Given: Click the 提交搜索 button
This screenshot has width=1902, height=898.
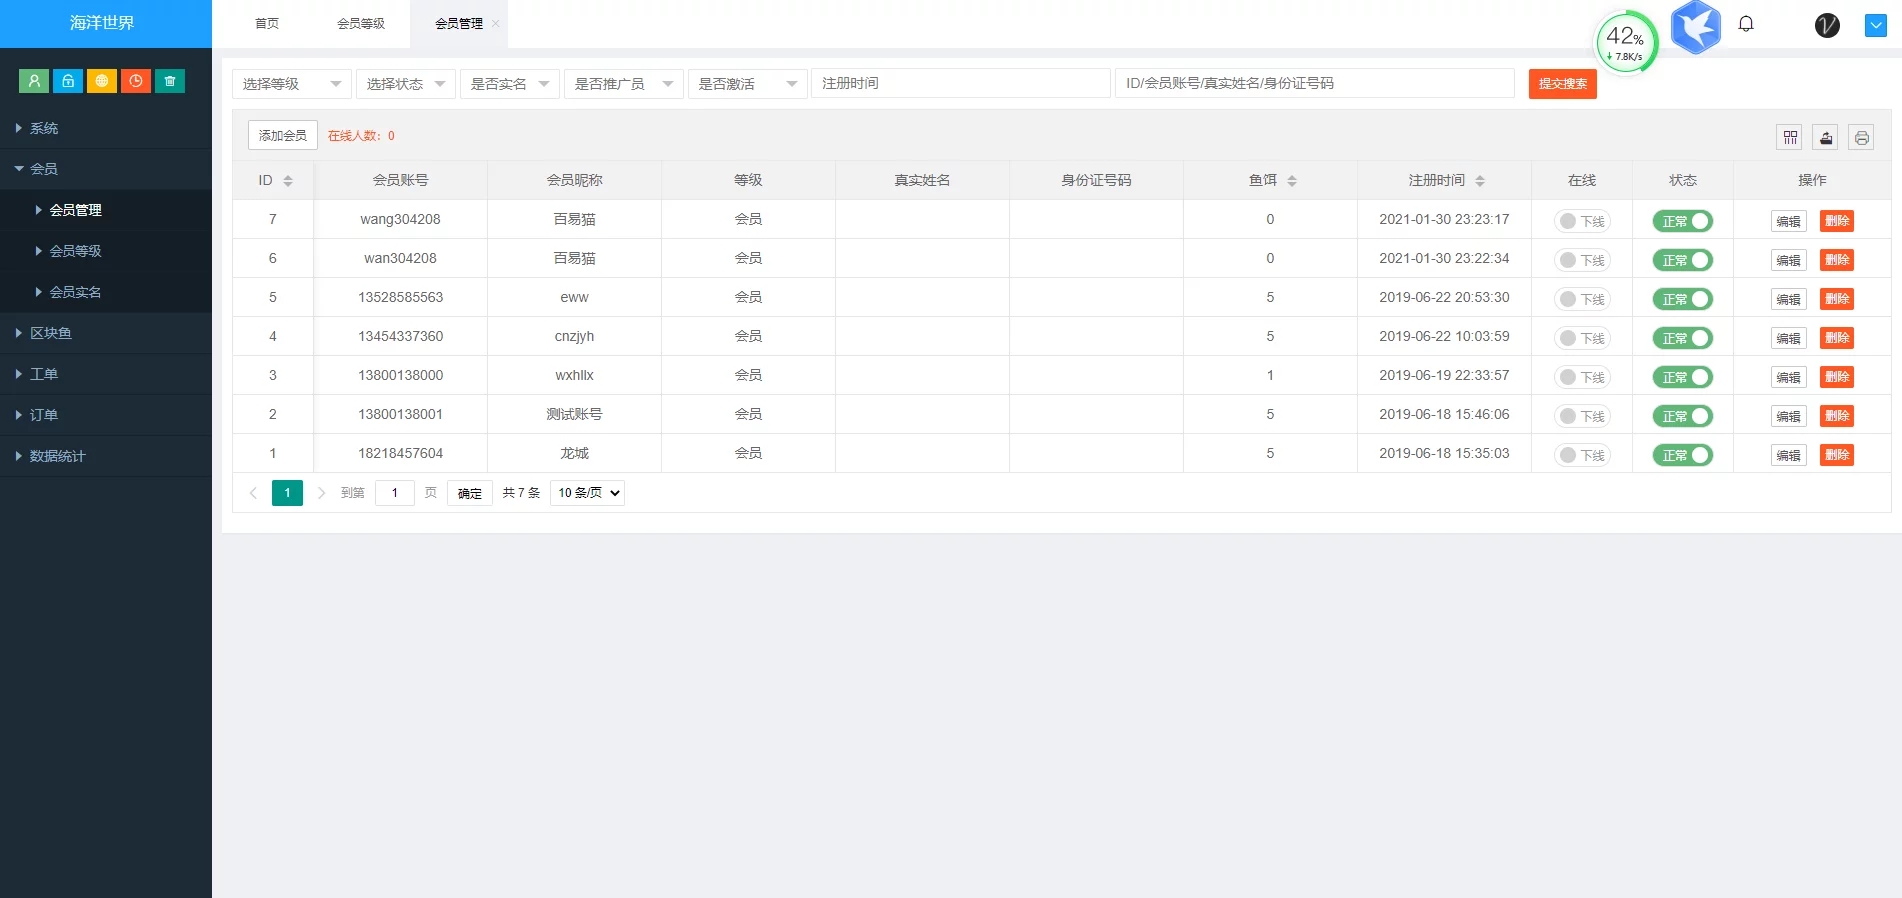Looking at the screenshot, I should [x=1562, y=84].
